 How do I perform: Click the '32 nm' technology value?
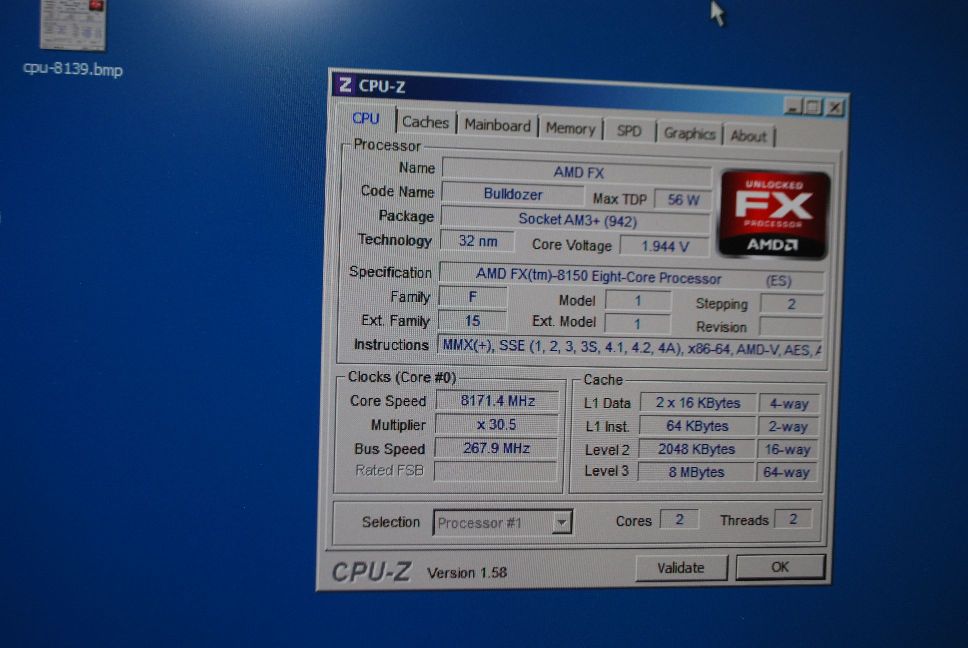[477, 241]
